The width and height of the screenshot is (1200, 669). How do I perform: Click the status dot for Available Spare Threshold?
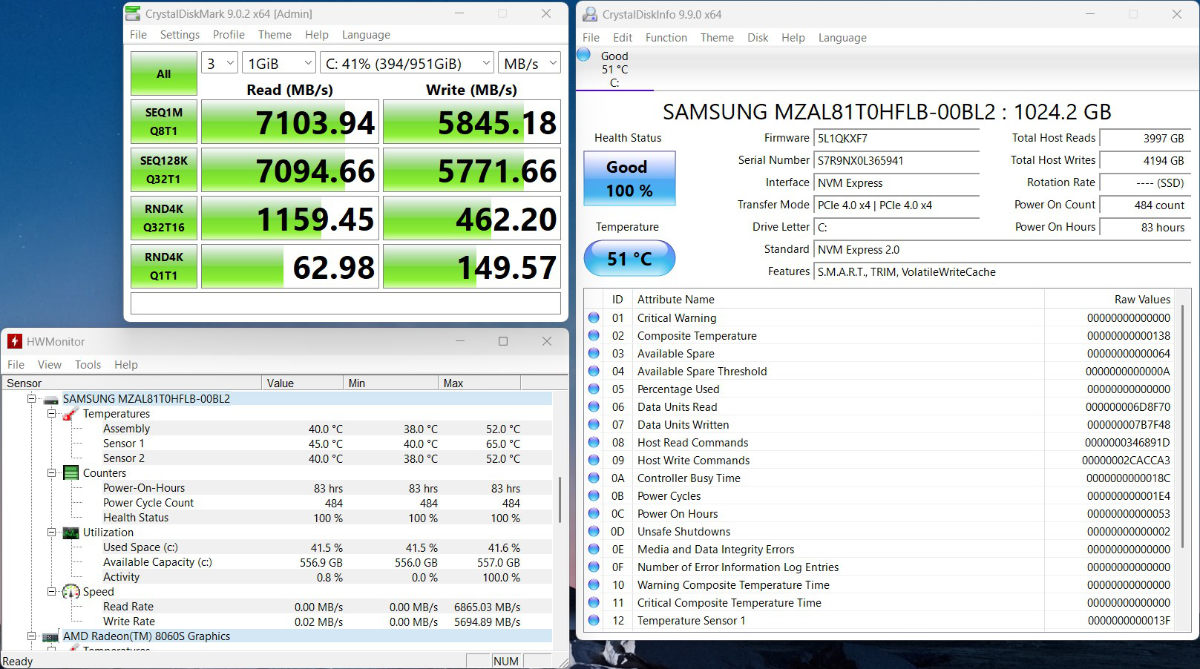pos(594,371)
